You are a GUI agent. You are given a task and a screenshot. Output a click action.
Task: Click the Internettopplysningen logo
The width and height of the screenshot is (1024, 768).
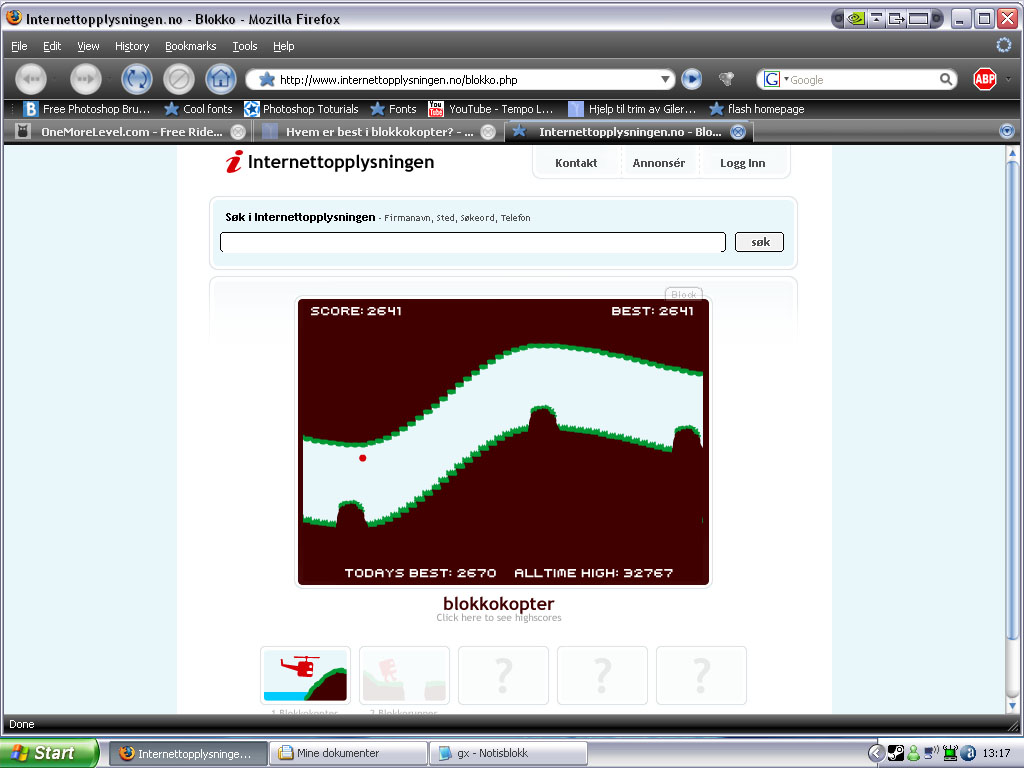click(x=330, y=162)
